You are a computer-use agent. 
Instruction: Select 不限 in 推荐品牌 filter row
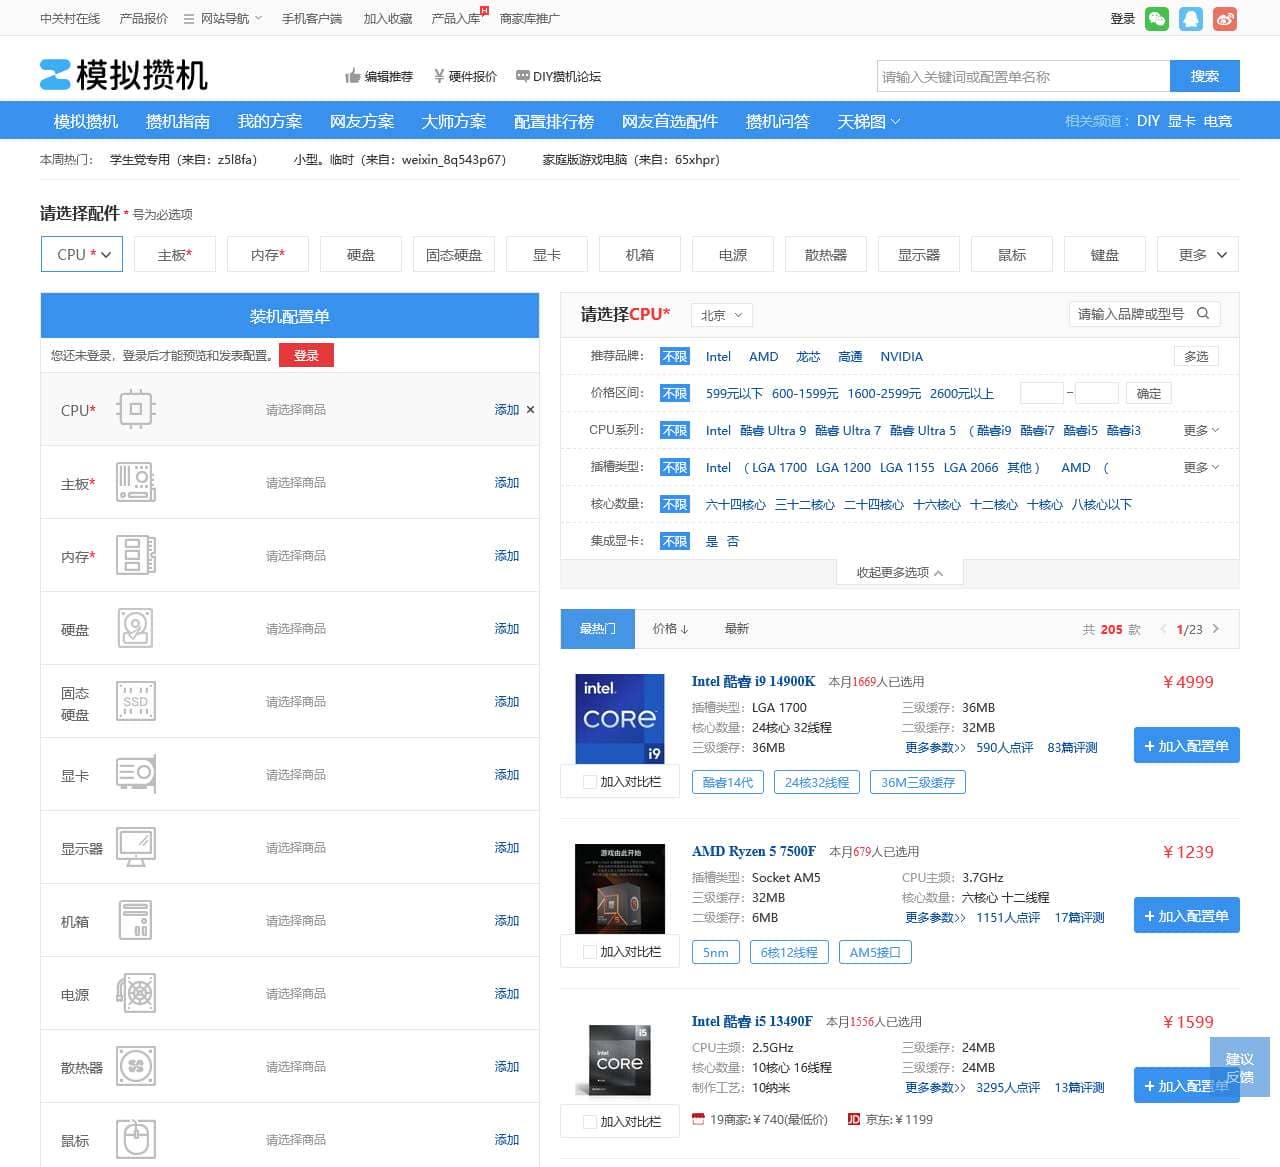coord(675,357)
